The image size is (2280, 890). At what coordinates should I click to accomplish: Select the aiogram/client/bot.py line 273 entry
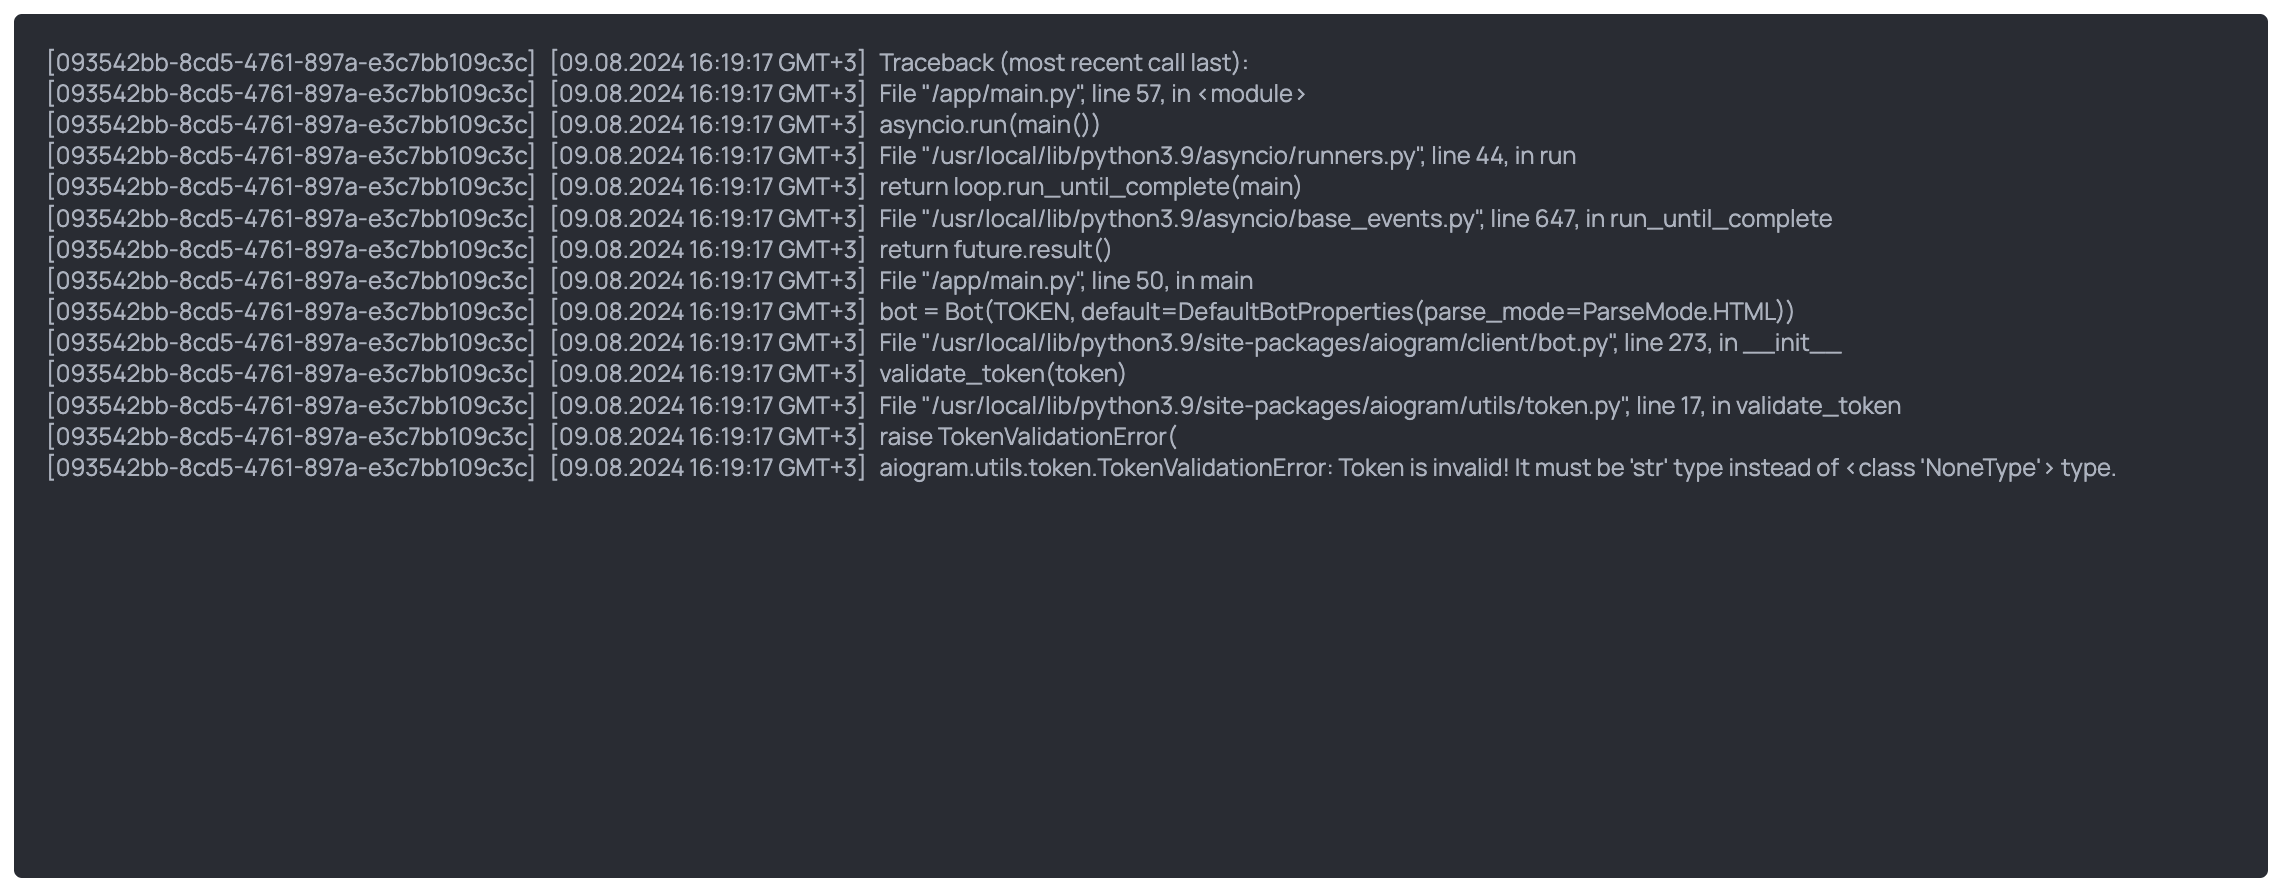1360,343
